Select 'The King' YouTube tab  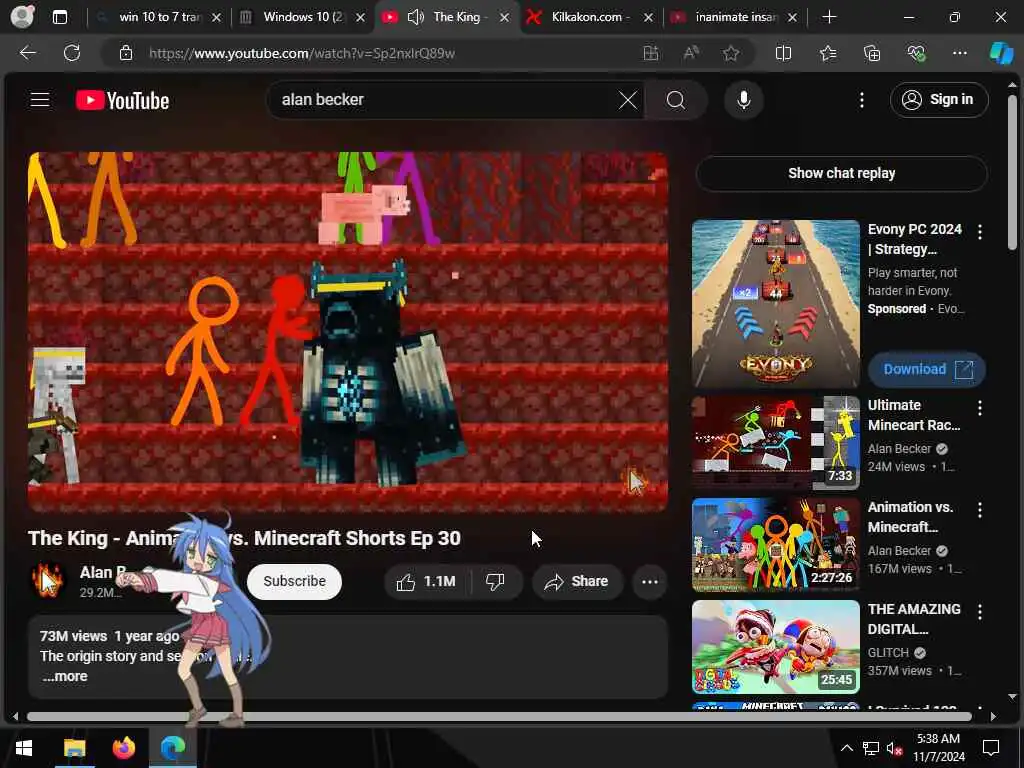(x=447, y=17)
